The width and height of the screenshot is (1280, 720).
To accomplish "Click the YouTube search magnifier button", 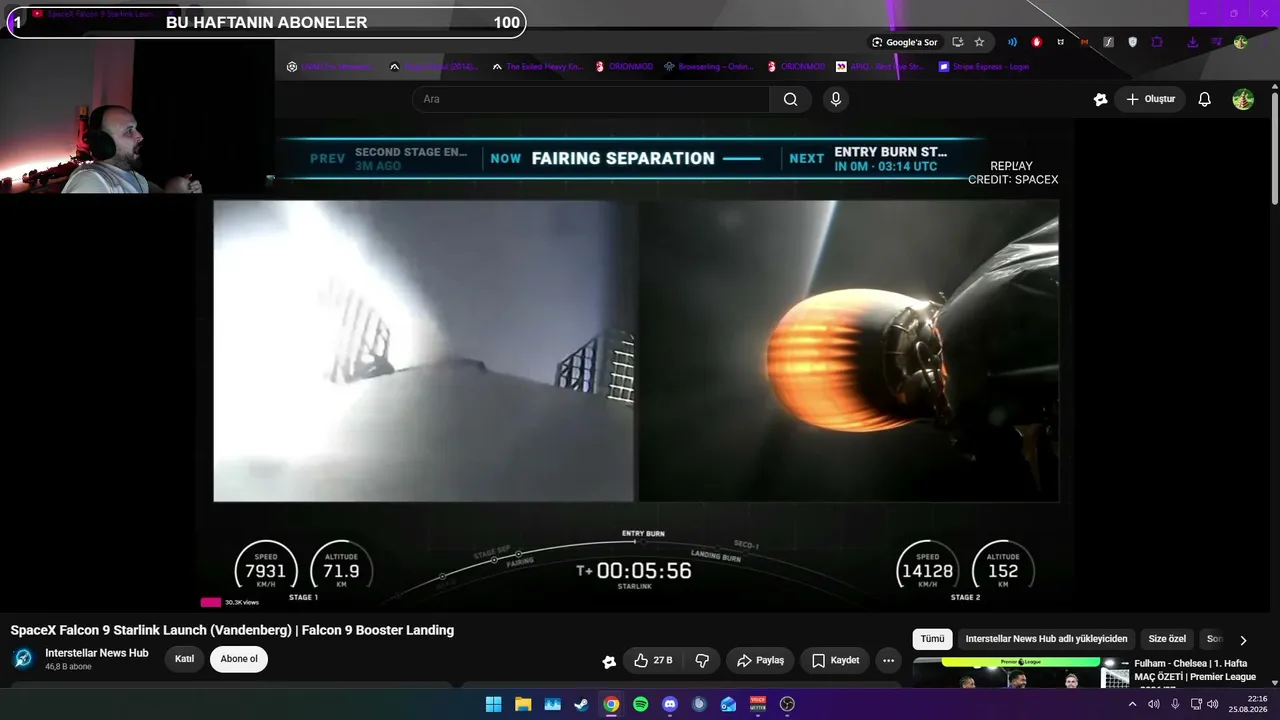I will tap(790, 99).
